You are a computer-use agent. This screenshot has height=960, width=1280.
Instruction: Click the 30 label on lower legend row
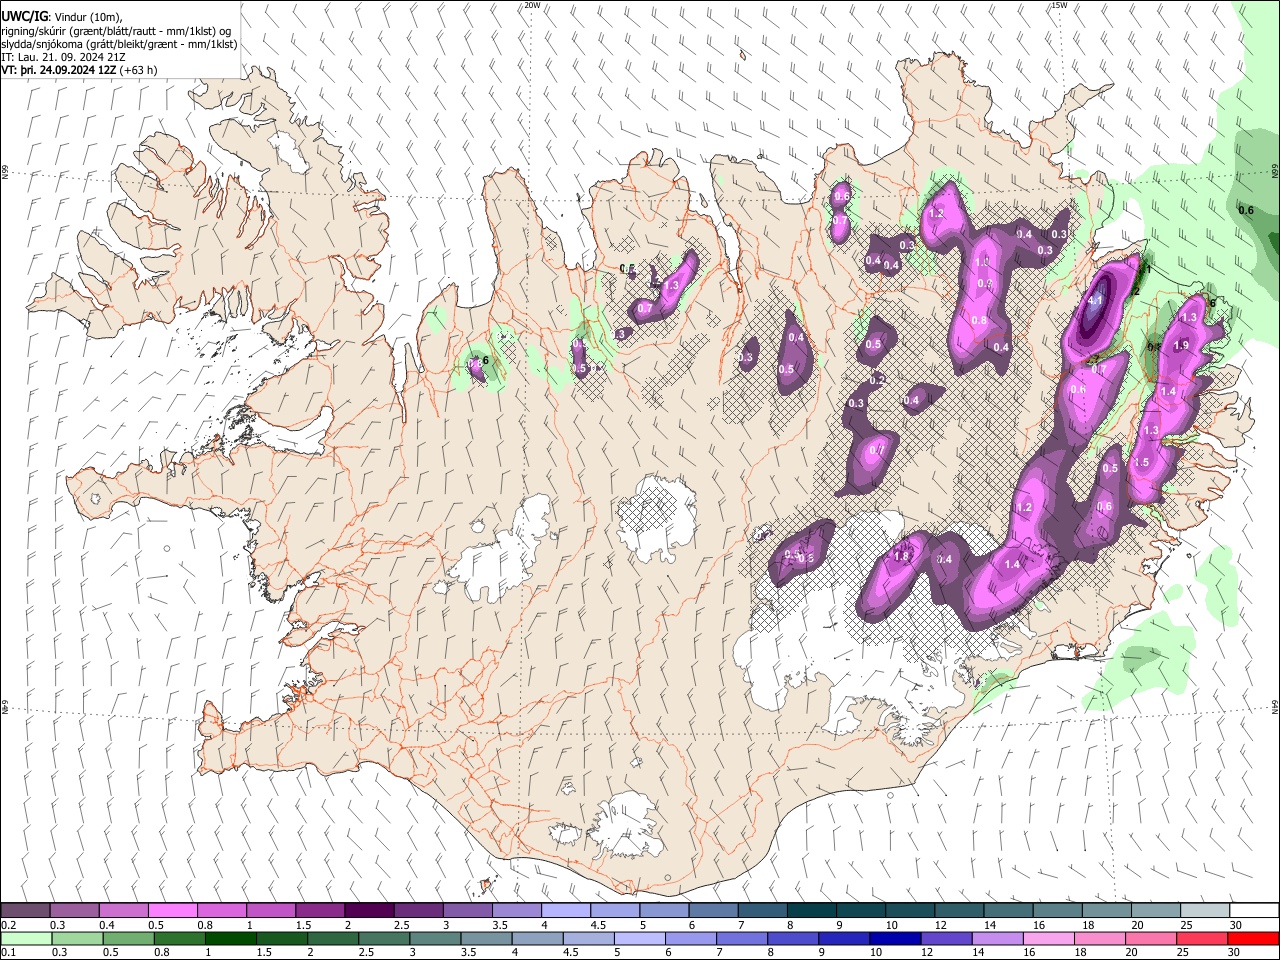1235,953
